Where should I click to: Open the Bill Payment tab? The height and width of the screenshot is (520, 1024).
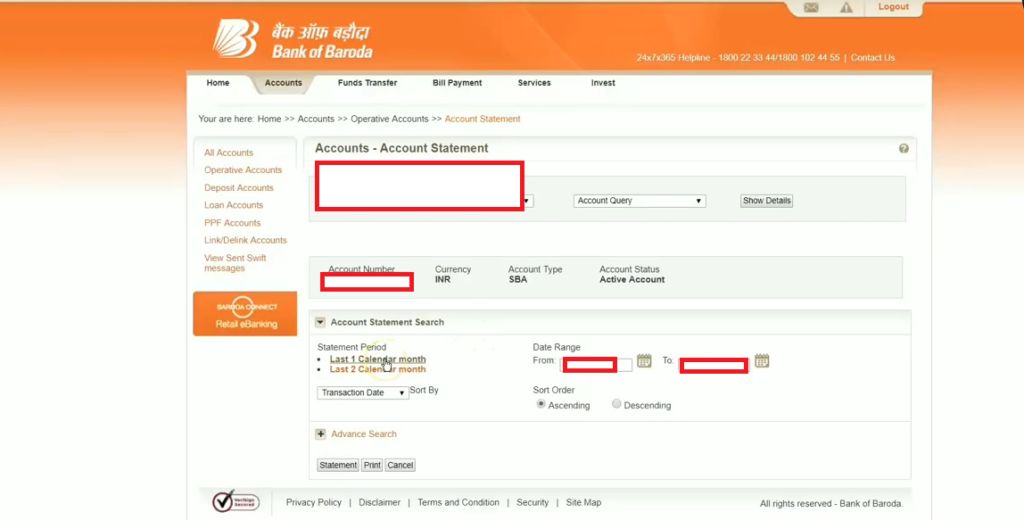(x=457, y=83)
